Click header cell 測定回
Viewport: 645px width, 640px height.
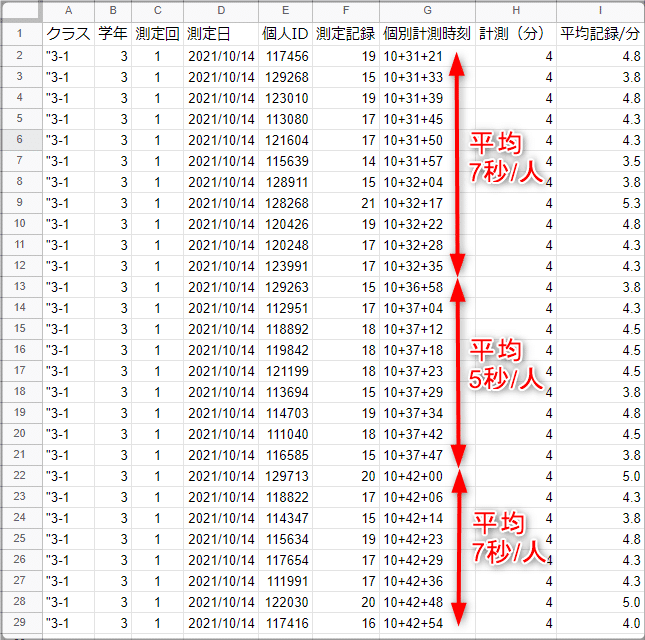(158, 34)
